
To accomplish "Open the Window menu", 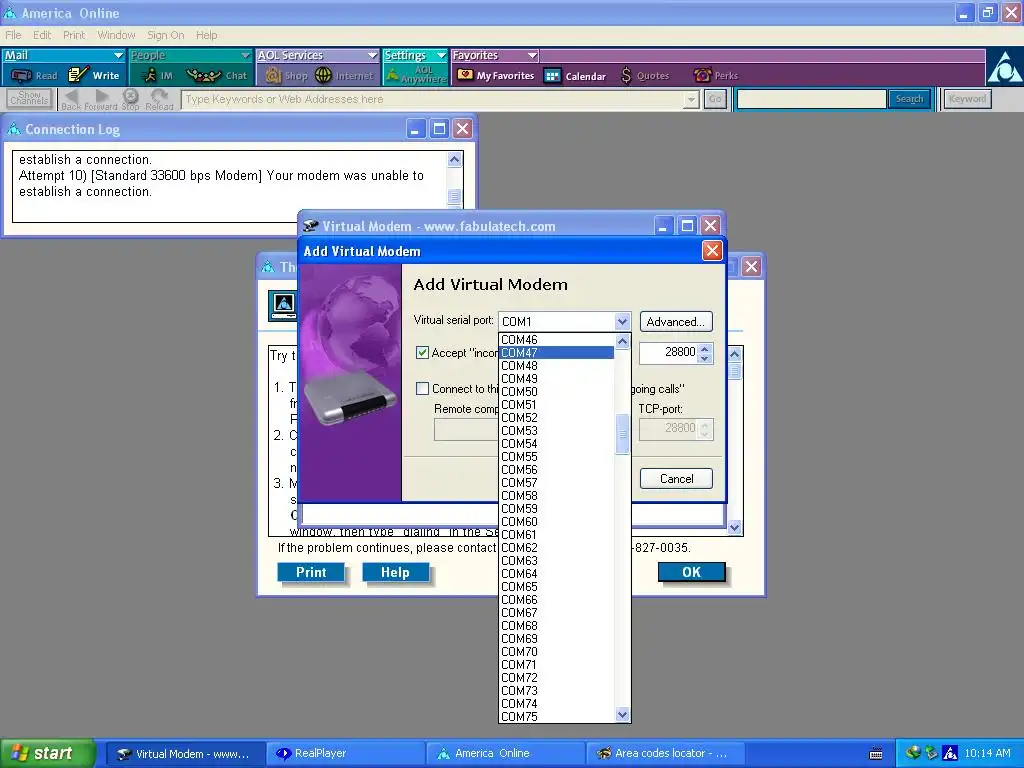I will tap(116, 35).
